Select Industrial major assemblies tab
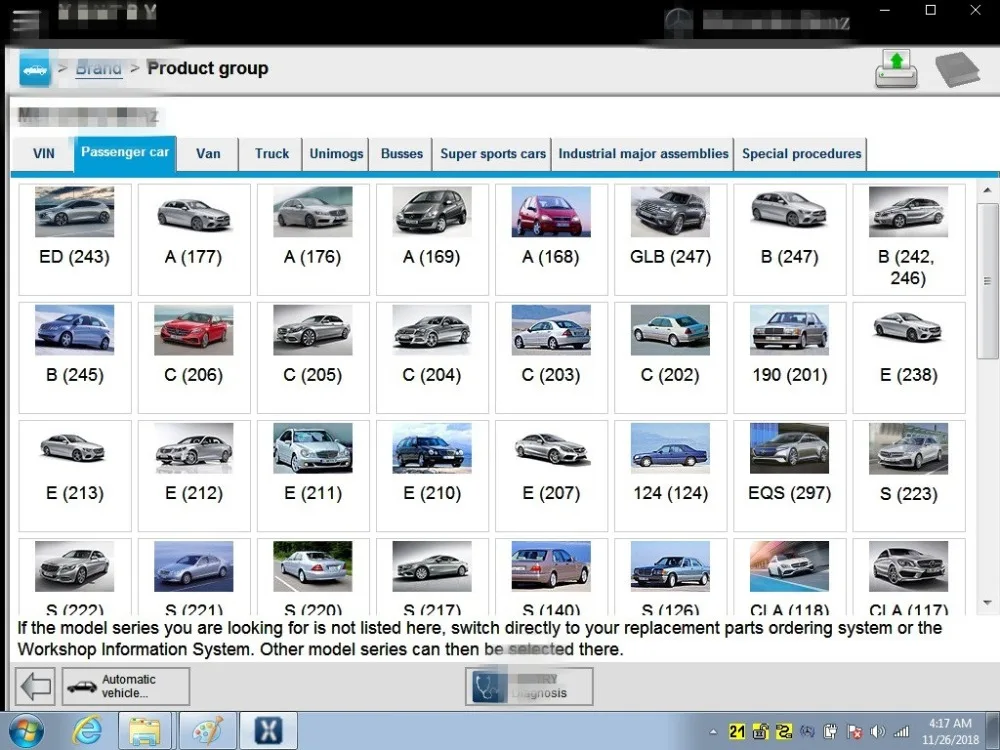The width and height of the screenshot is (1000, 750). click(x=643, y=154)
